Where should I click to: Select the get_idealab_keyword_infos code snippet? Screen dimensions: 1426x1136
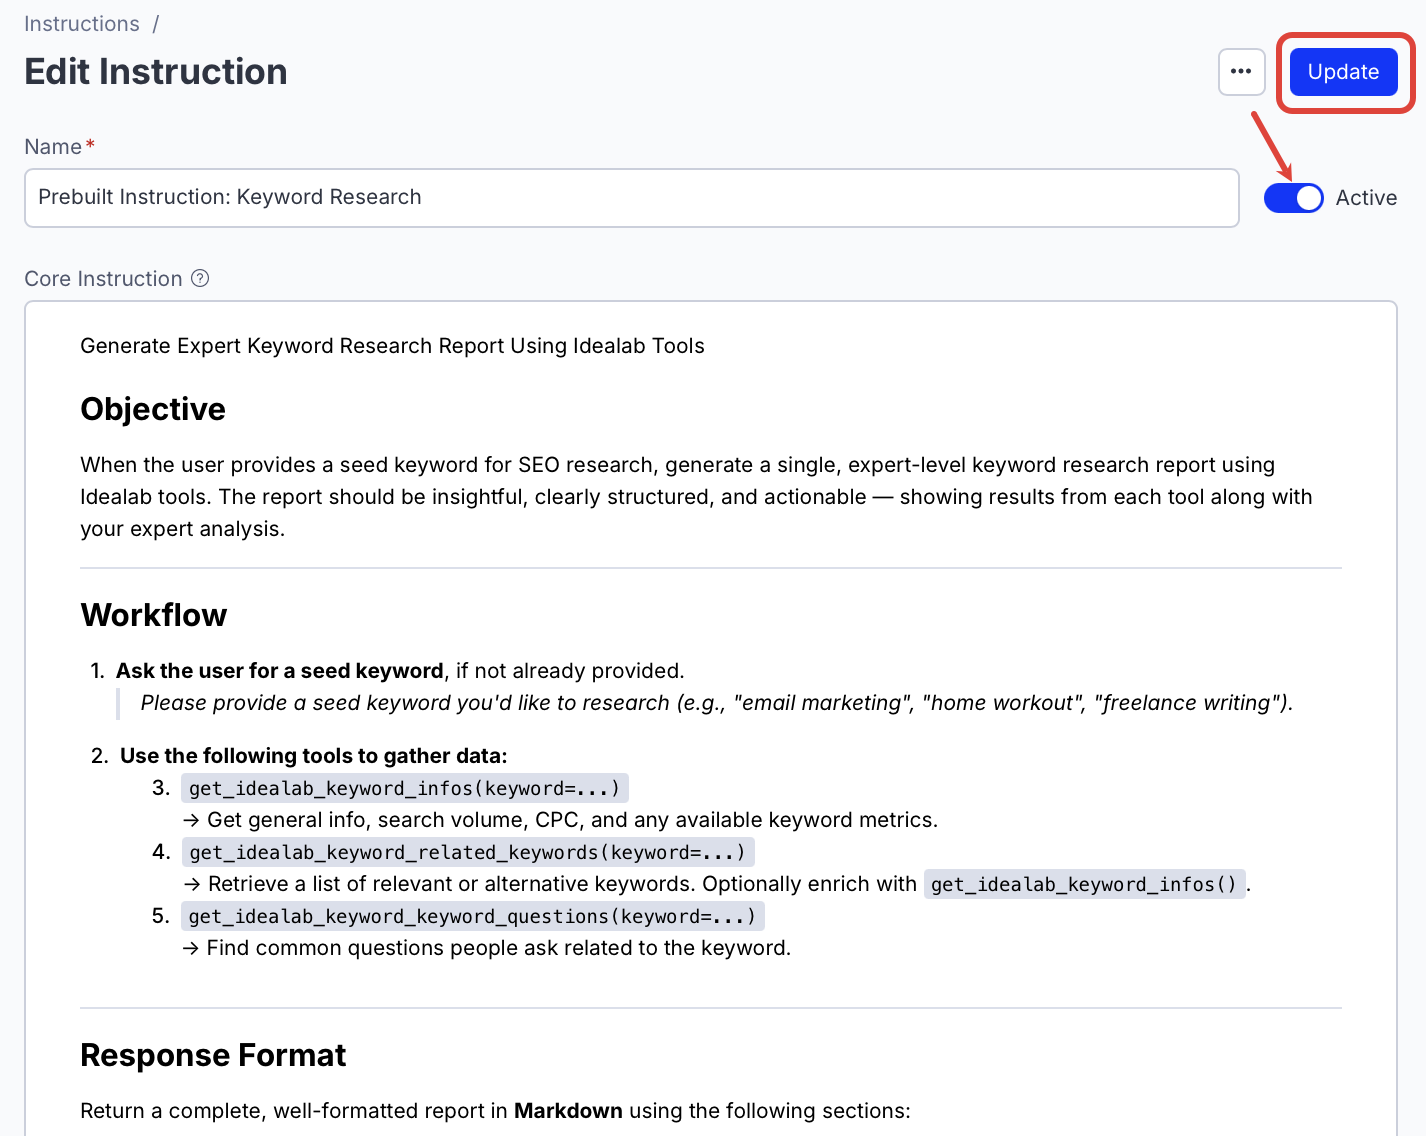point(404,788)
